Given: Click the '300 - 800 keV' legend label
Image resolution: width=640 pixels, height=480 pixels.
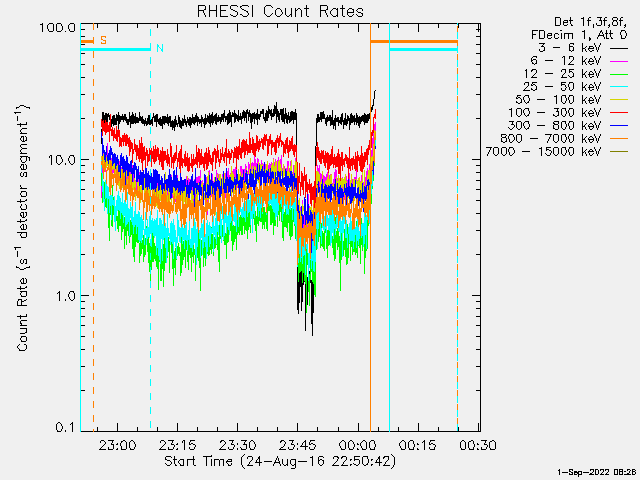Looking at the screenshot, I should pos(555,126).
